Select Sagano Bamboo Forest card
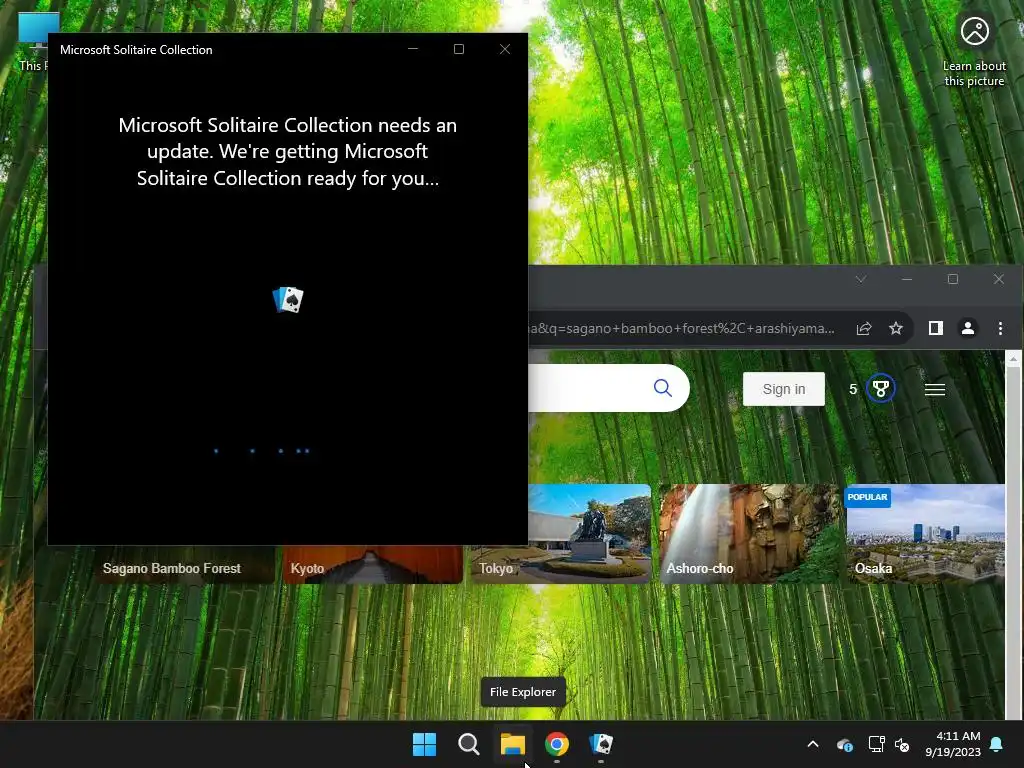 pos(185,564)
